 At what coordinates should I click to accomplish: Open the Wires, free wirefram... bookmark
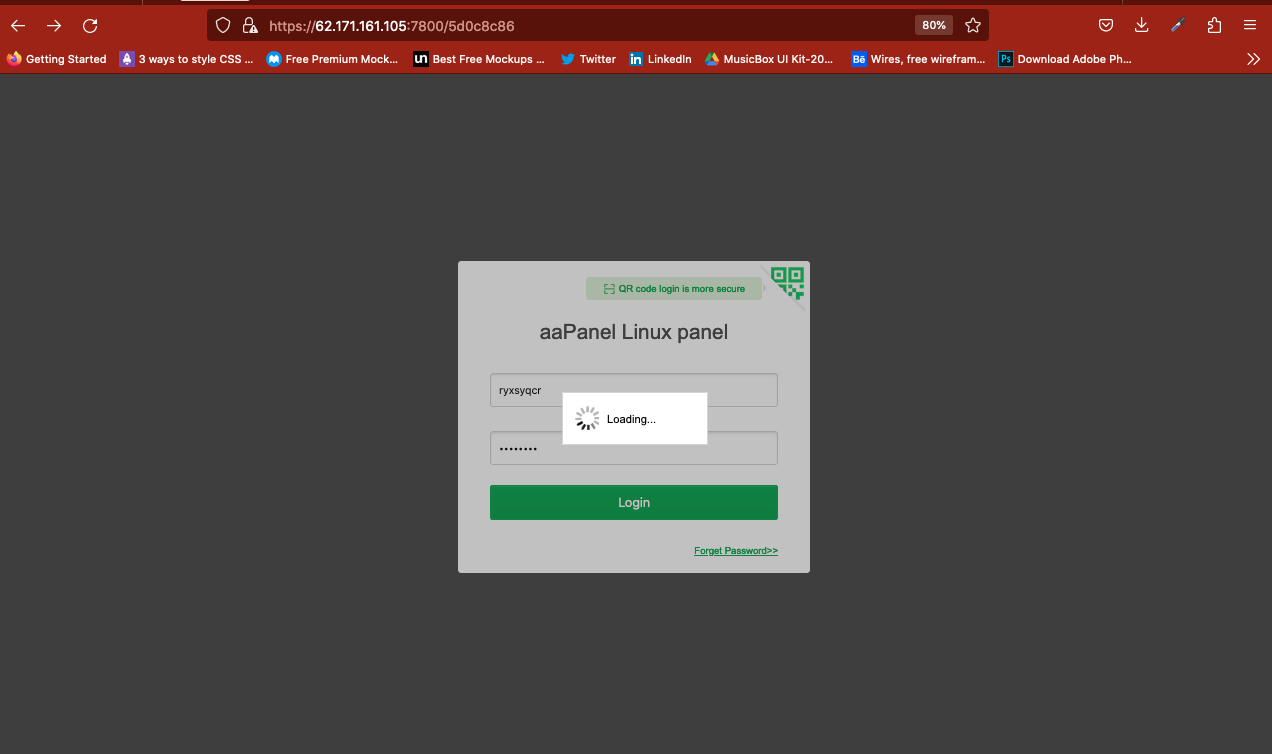coord(918,59)
